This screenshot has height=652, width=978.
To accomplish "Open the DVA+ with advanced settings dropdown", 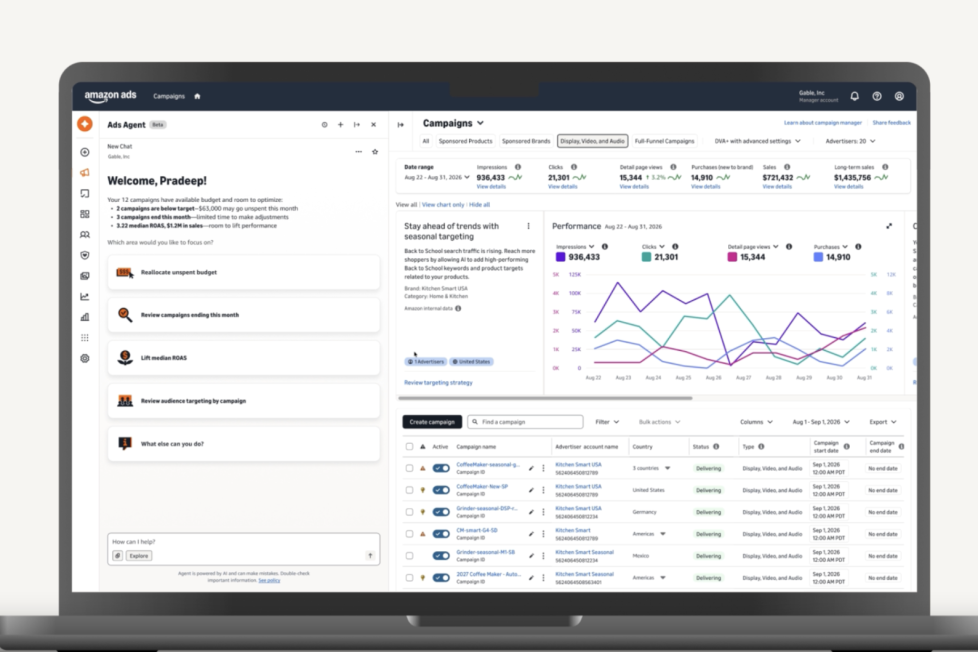I will click(x=757, y=141).
